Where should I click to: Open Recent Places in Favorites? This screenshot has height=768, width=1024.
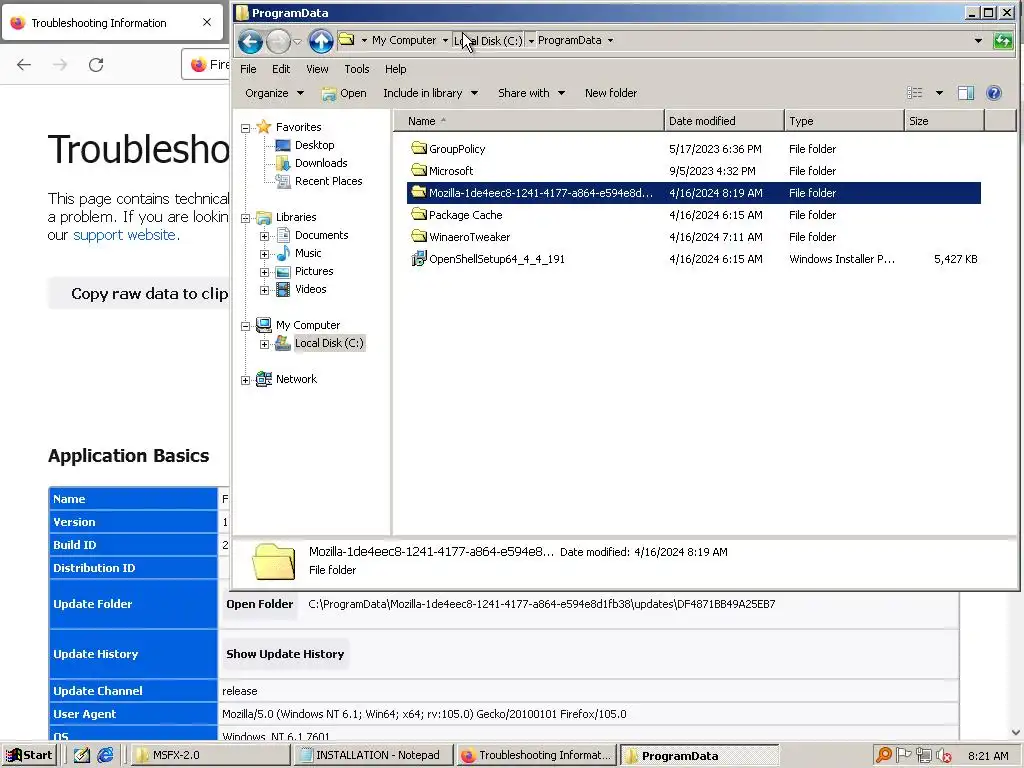[x=328, y=181]
